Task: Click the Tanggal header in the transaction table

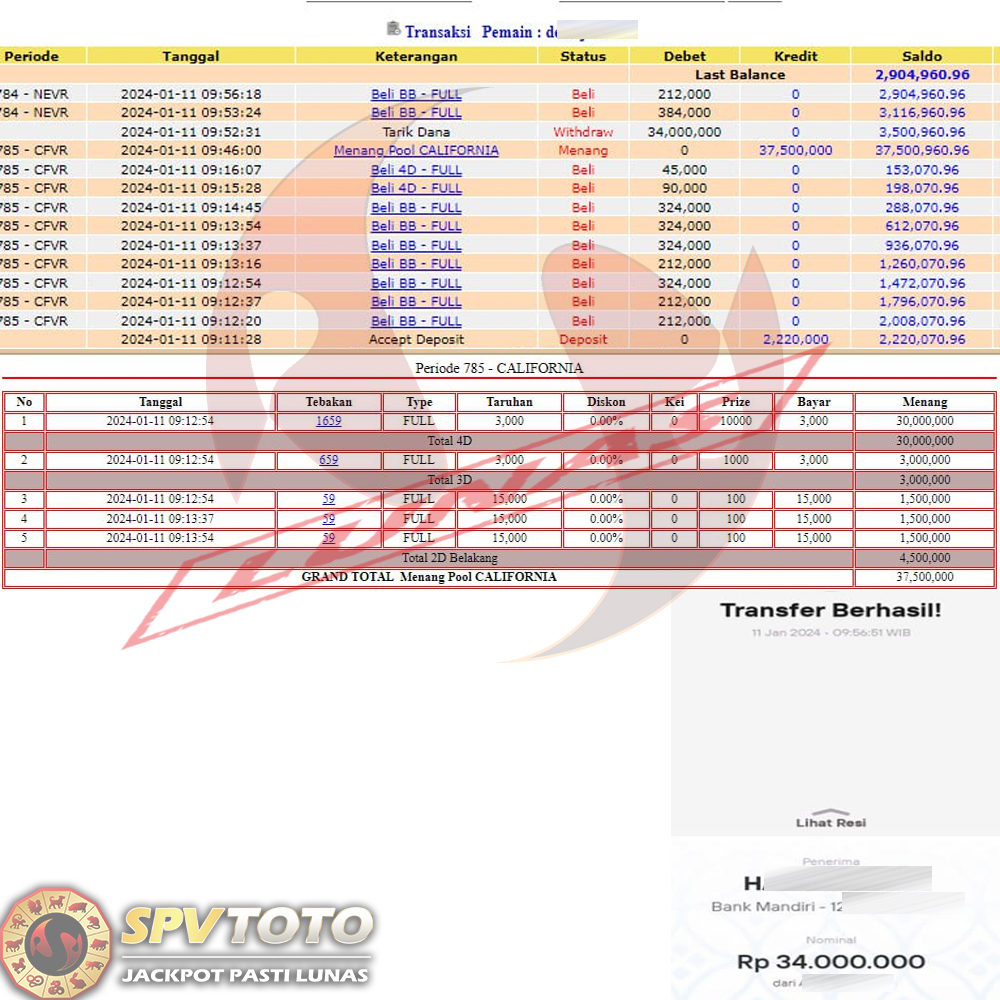Action: [x=190, y=56]
